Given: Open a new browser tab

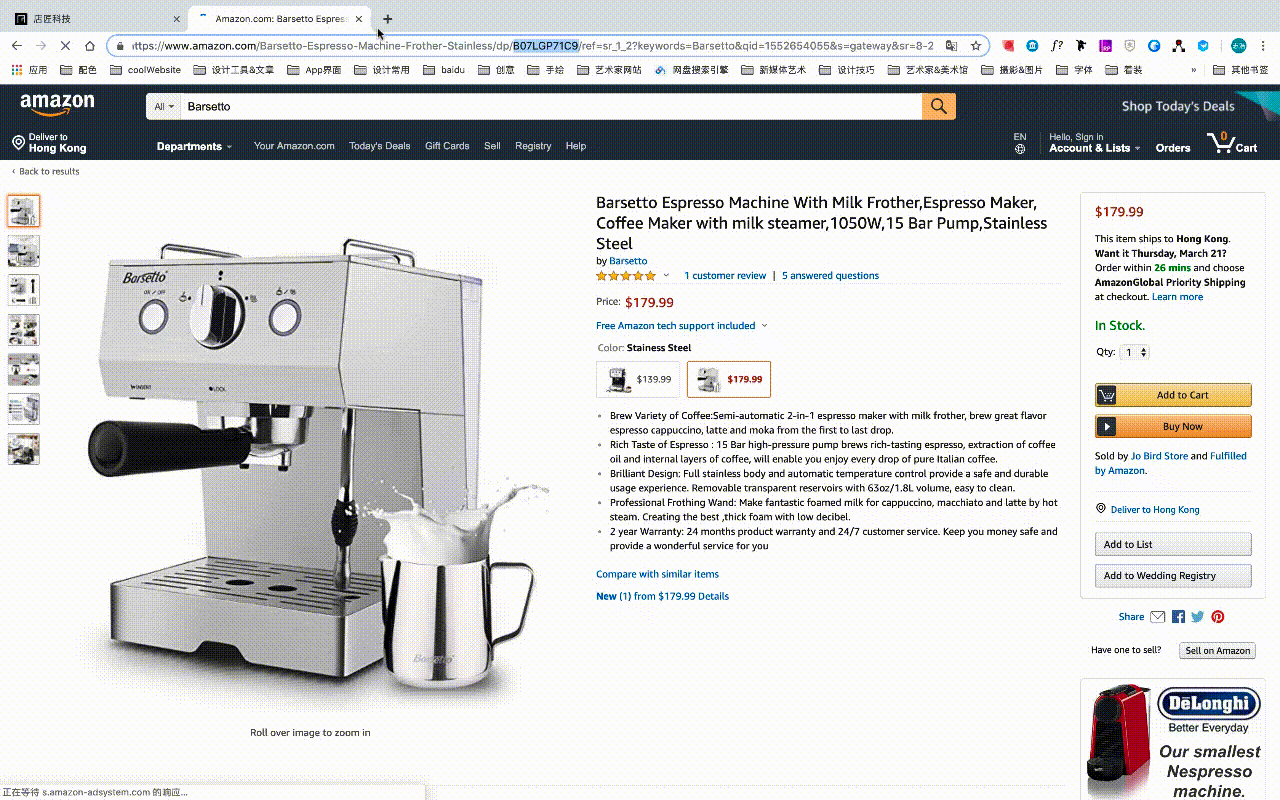Looking at the screenshot, I should 388,19.
